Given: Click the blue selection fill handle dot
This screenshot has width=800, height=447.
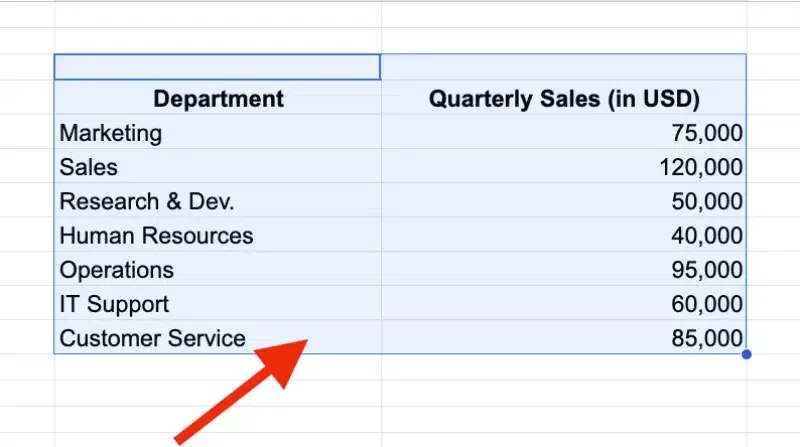Looking at the screenshot, I should click(746, 354).
